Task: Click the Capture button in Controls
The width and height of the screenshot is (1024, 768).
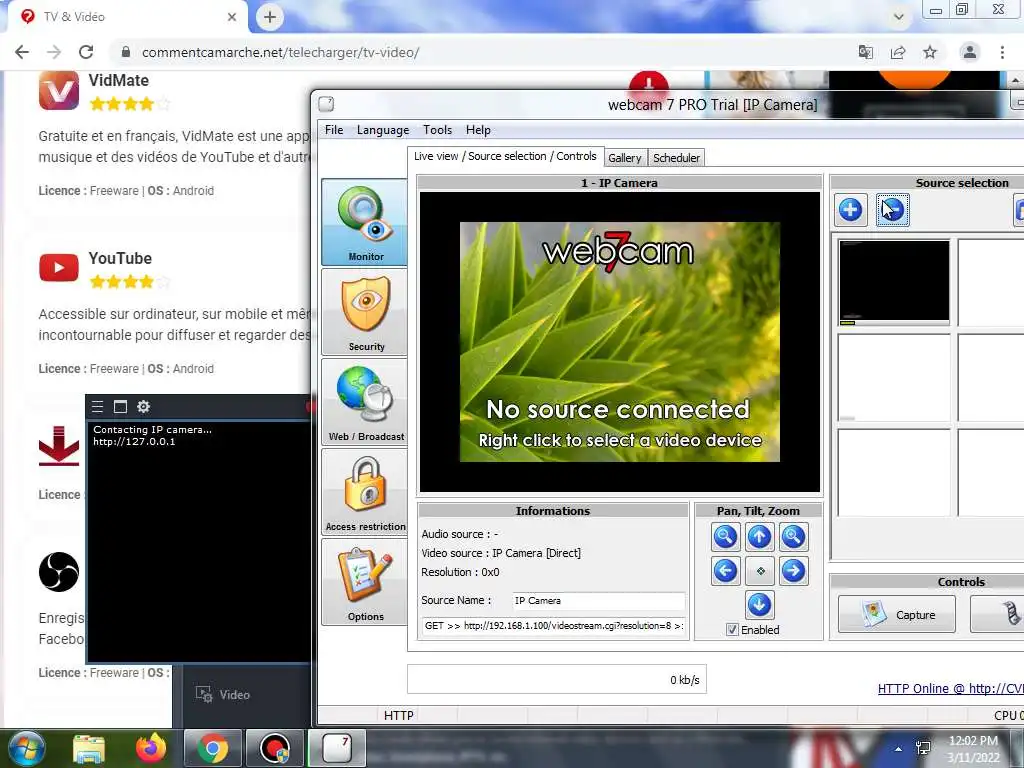Action: tap(896, 615)
